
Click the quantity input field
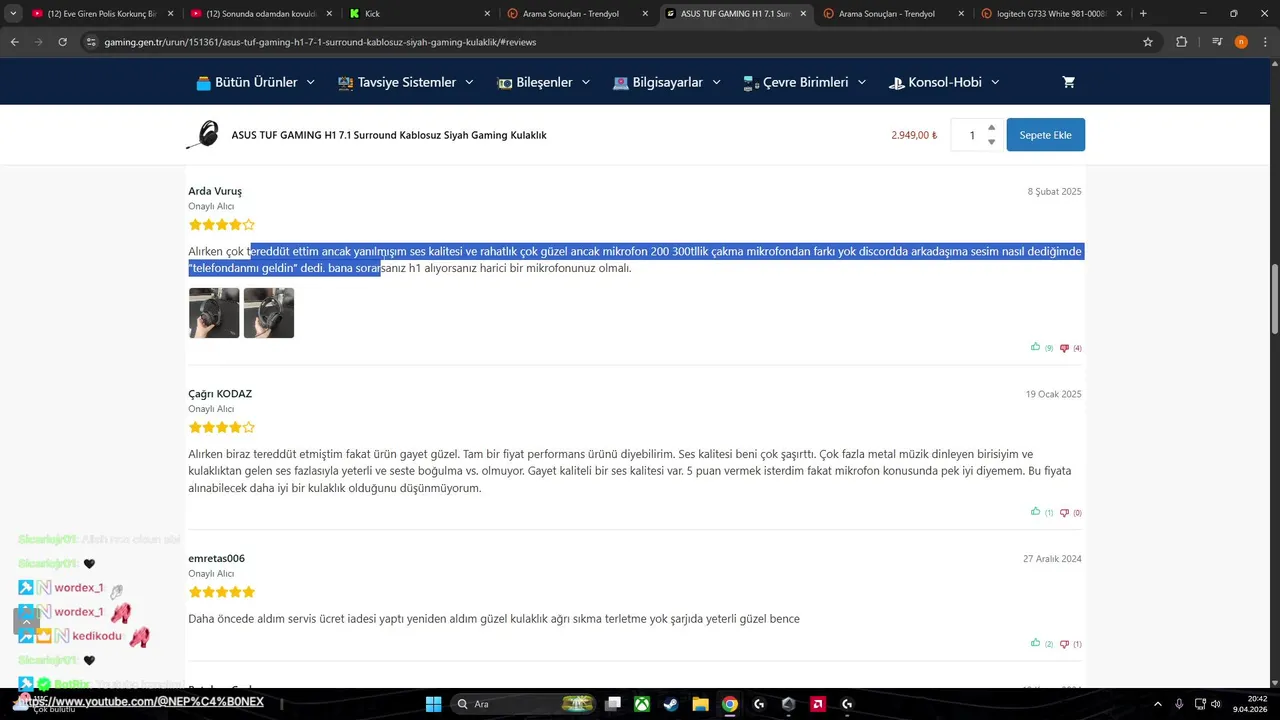[971, 135]
